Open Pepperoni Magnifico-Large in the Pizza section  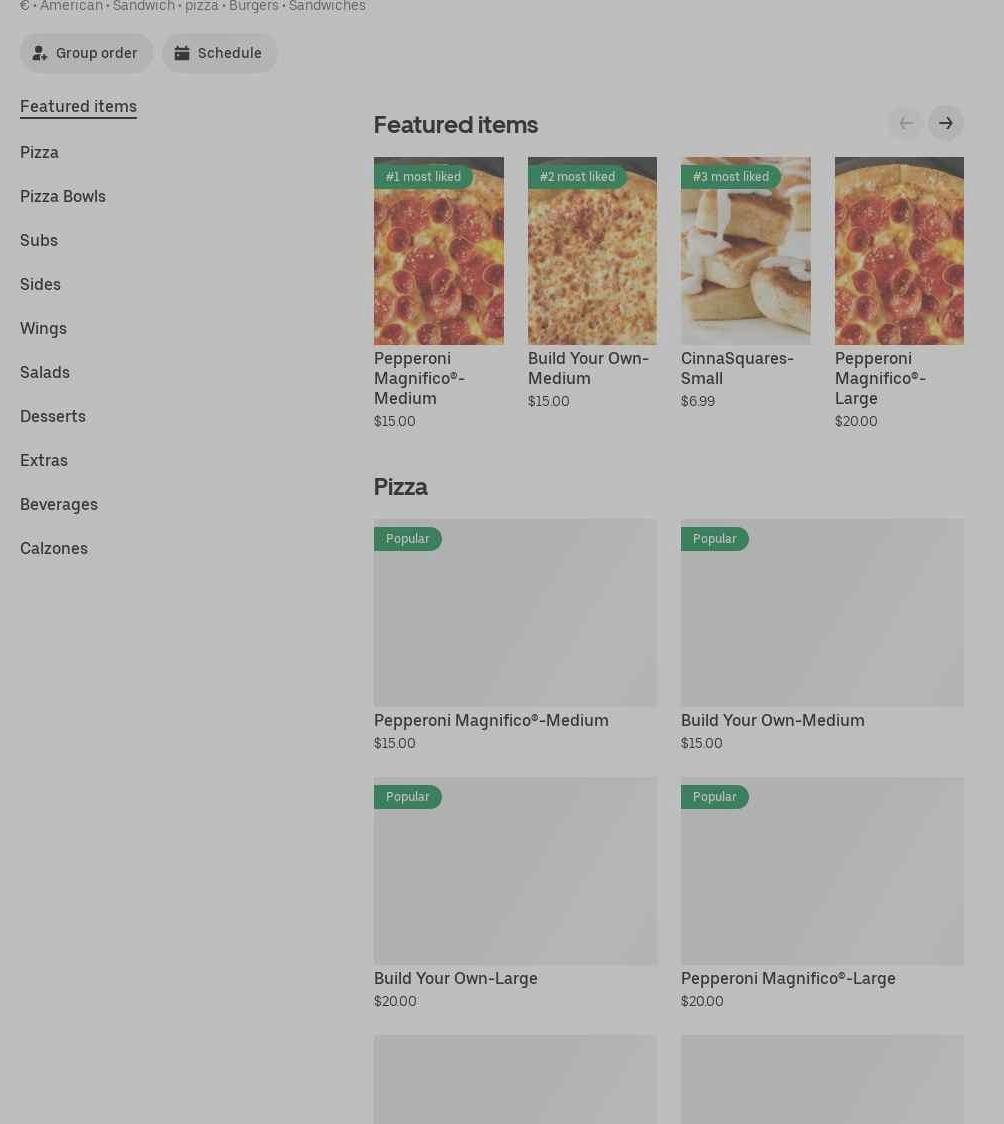click(822, 872)
